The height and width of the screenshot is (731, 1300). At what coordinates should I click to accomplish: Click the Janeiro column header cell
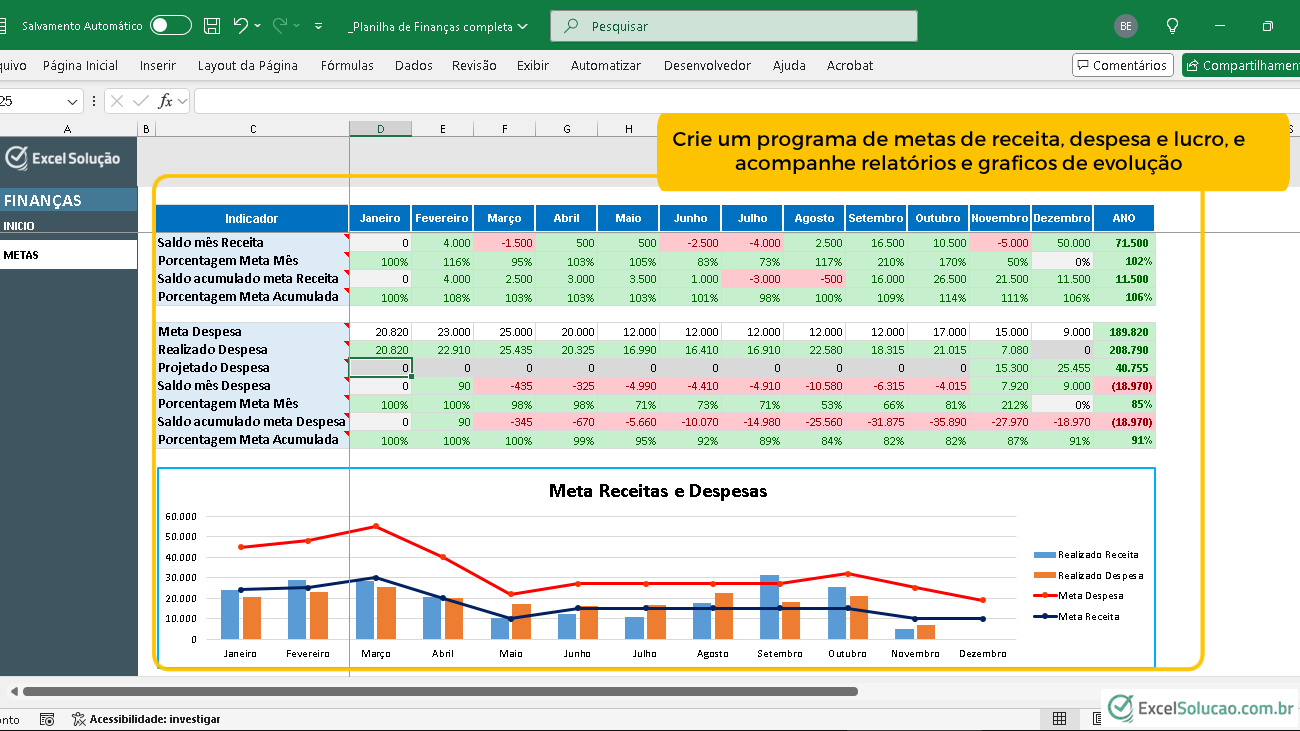(380, 218)
